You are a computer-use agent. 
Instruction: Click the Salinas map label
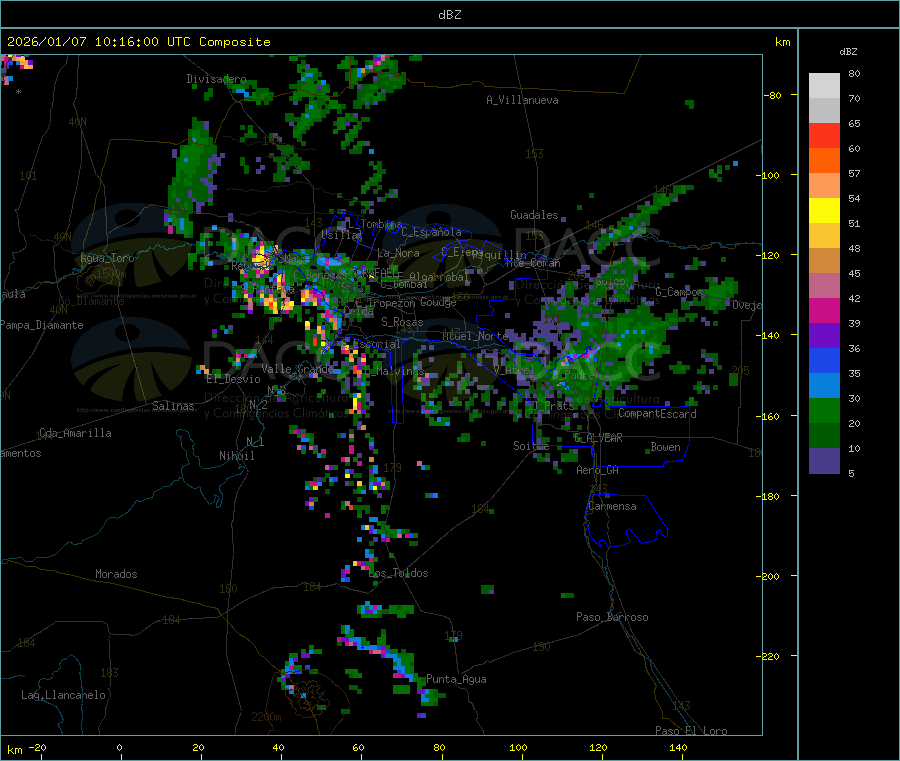(173, 406)
